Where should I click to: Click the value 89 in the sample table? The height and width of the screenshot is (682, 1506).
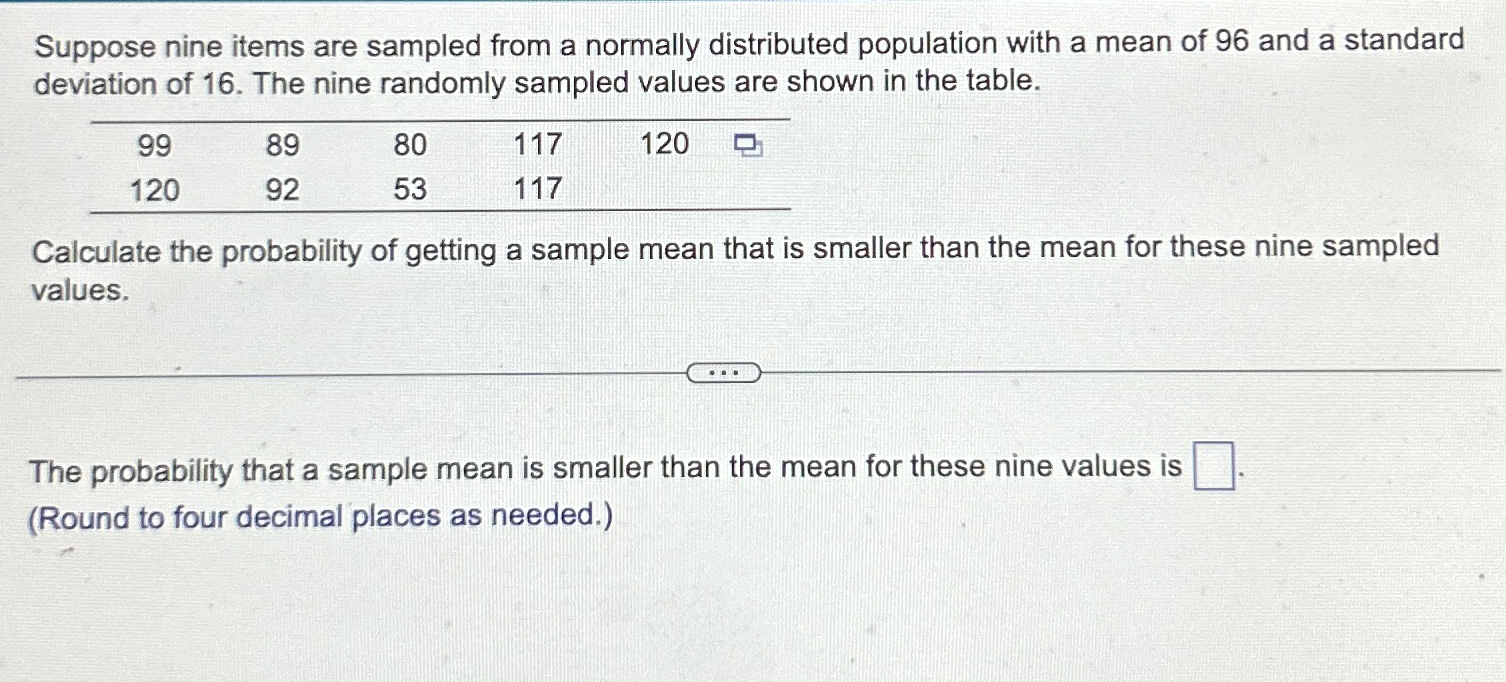(283, 146)
